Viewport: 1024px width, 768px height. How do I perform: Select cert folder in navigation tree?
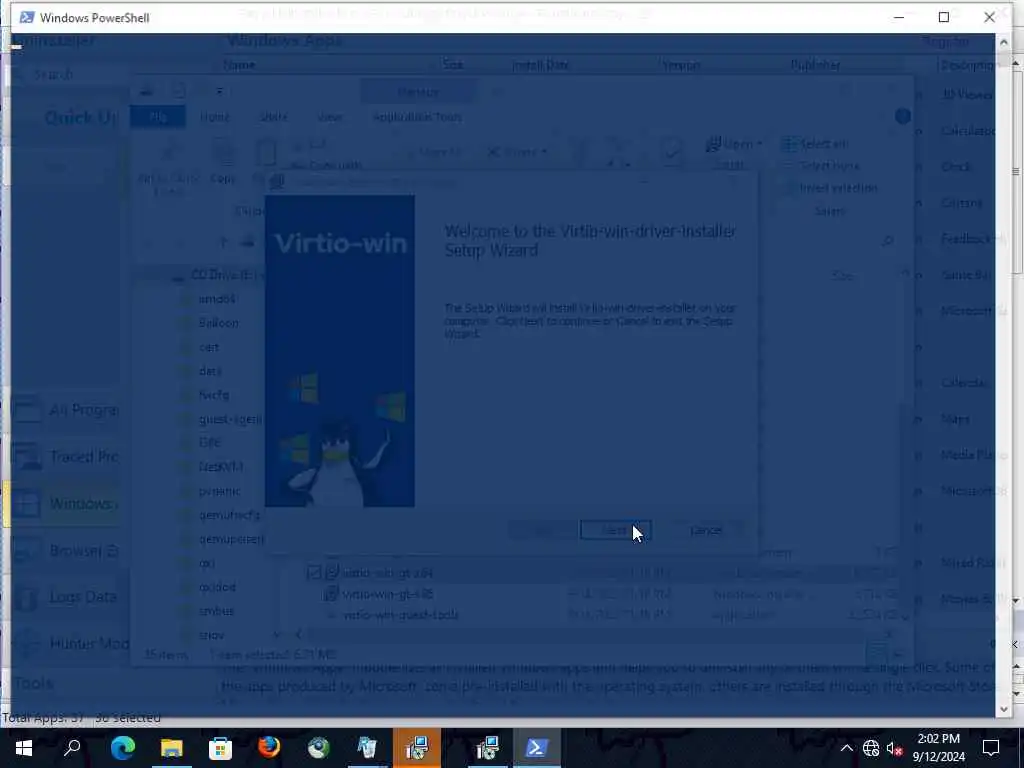pos(209,347)
